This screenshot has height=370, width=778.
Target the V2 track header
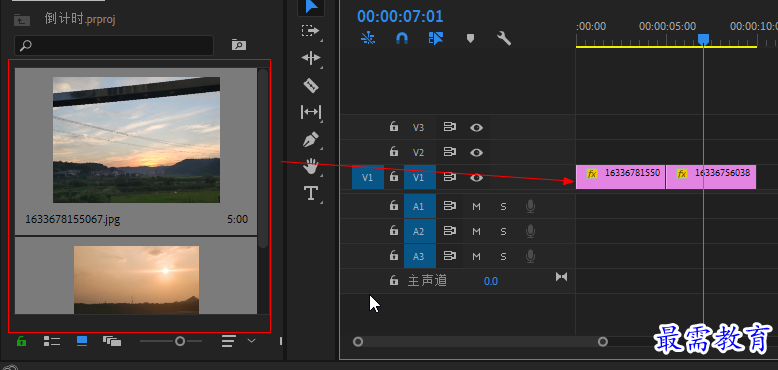(x=419, y=152)
